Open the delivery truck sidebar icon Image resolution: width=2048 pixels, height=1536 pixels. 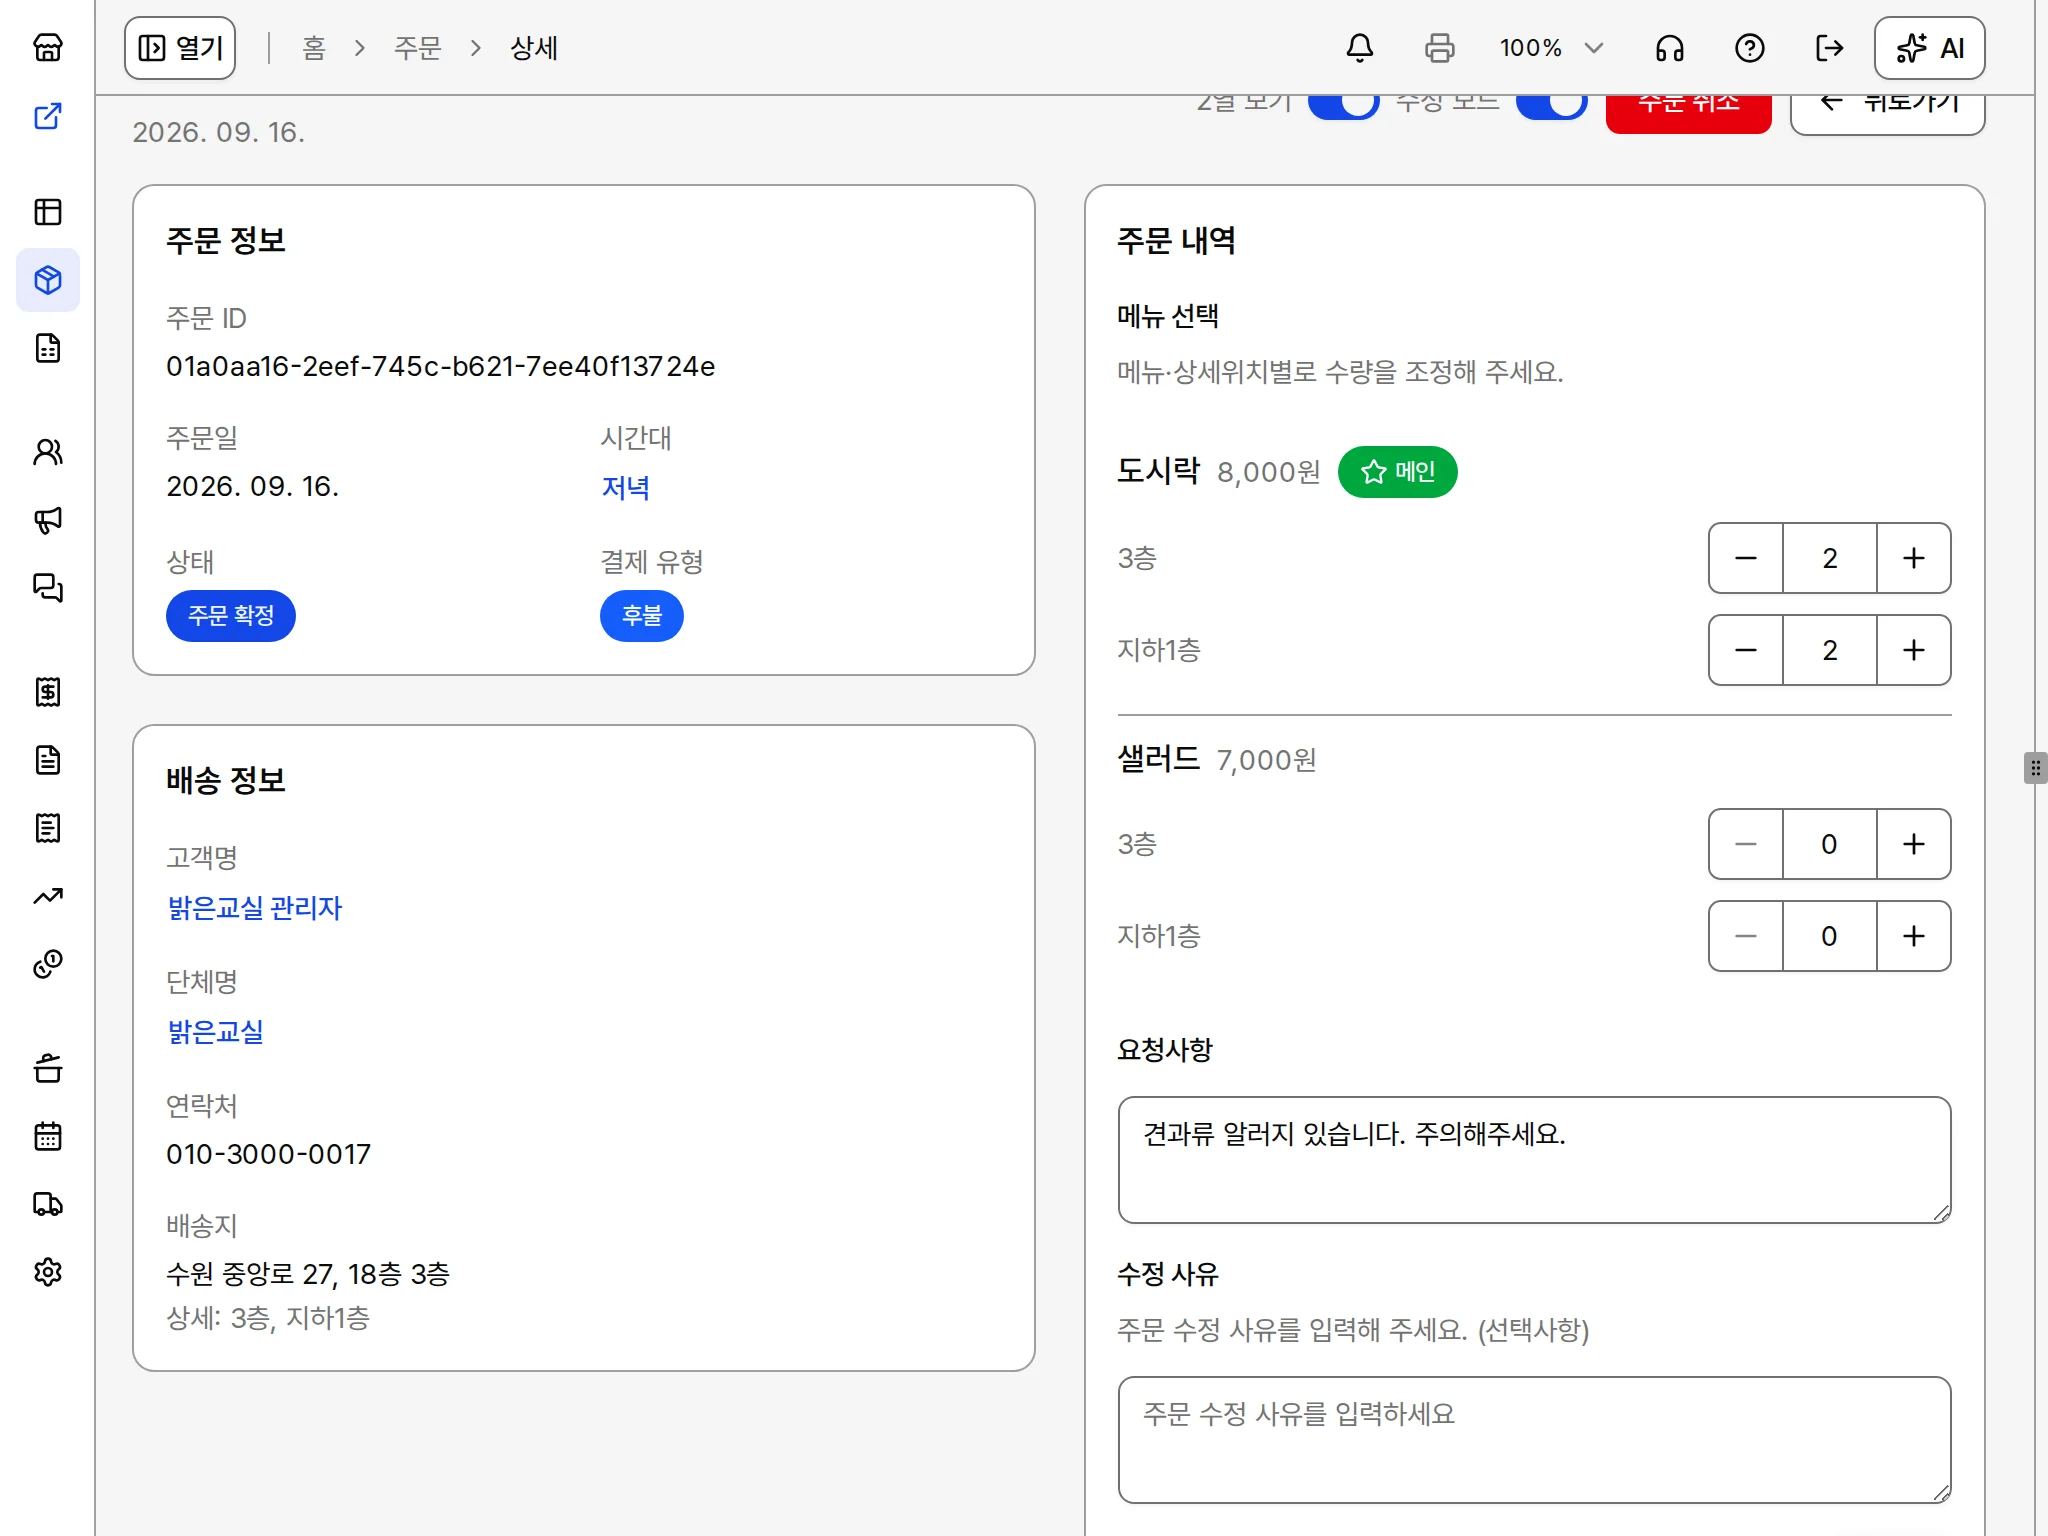48,1204
